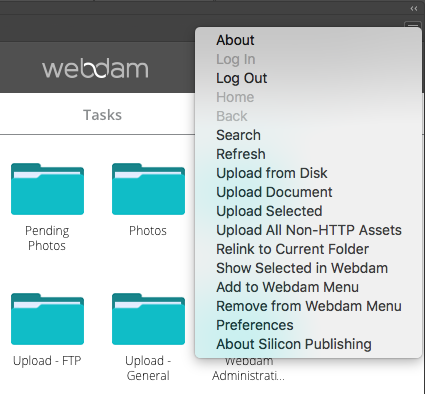Select Upload All Non-HTTP Assets
The image size is (425, 394).
308,230
